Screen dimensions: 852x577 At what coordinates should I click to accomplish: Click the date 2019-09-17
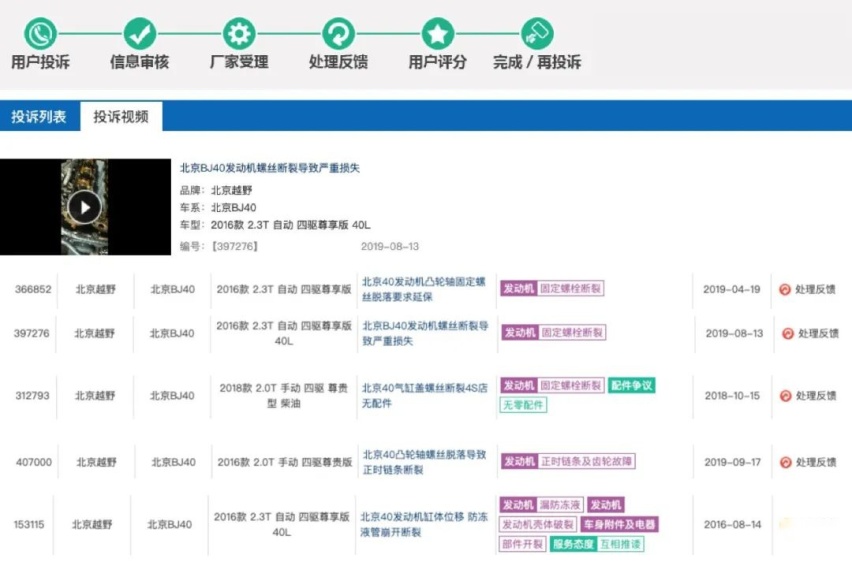coord(732,462)
